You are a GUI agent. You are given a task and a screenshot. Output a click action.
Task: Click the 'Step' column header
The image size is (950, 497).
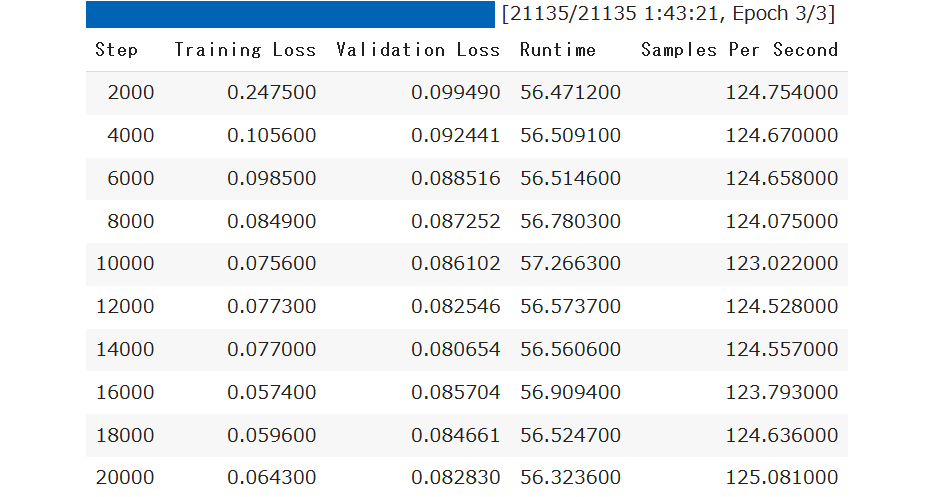click(x=116, y=50)
